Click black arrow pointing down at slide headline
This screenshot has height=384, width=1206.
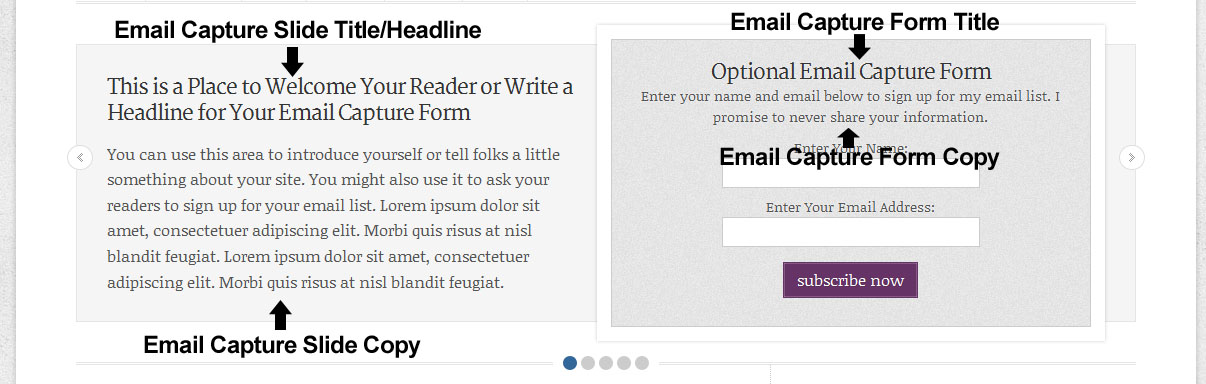292,61
